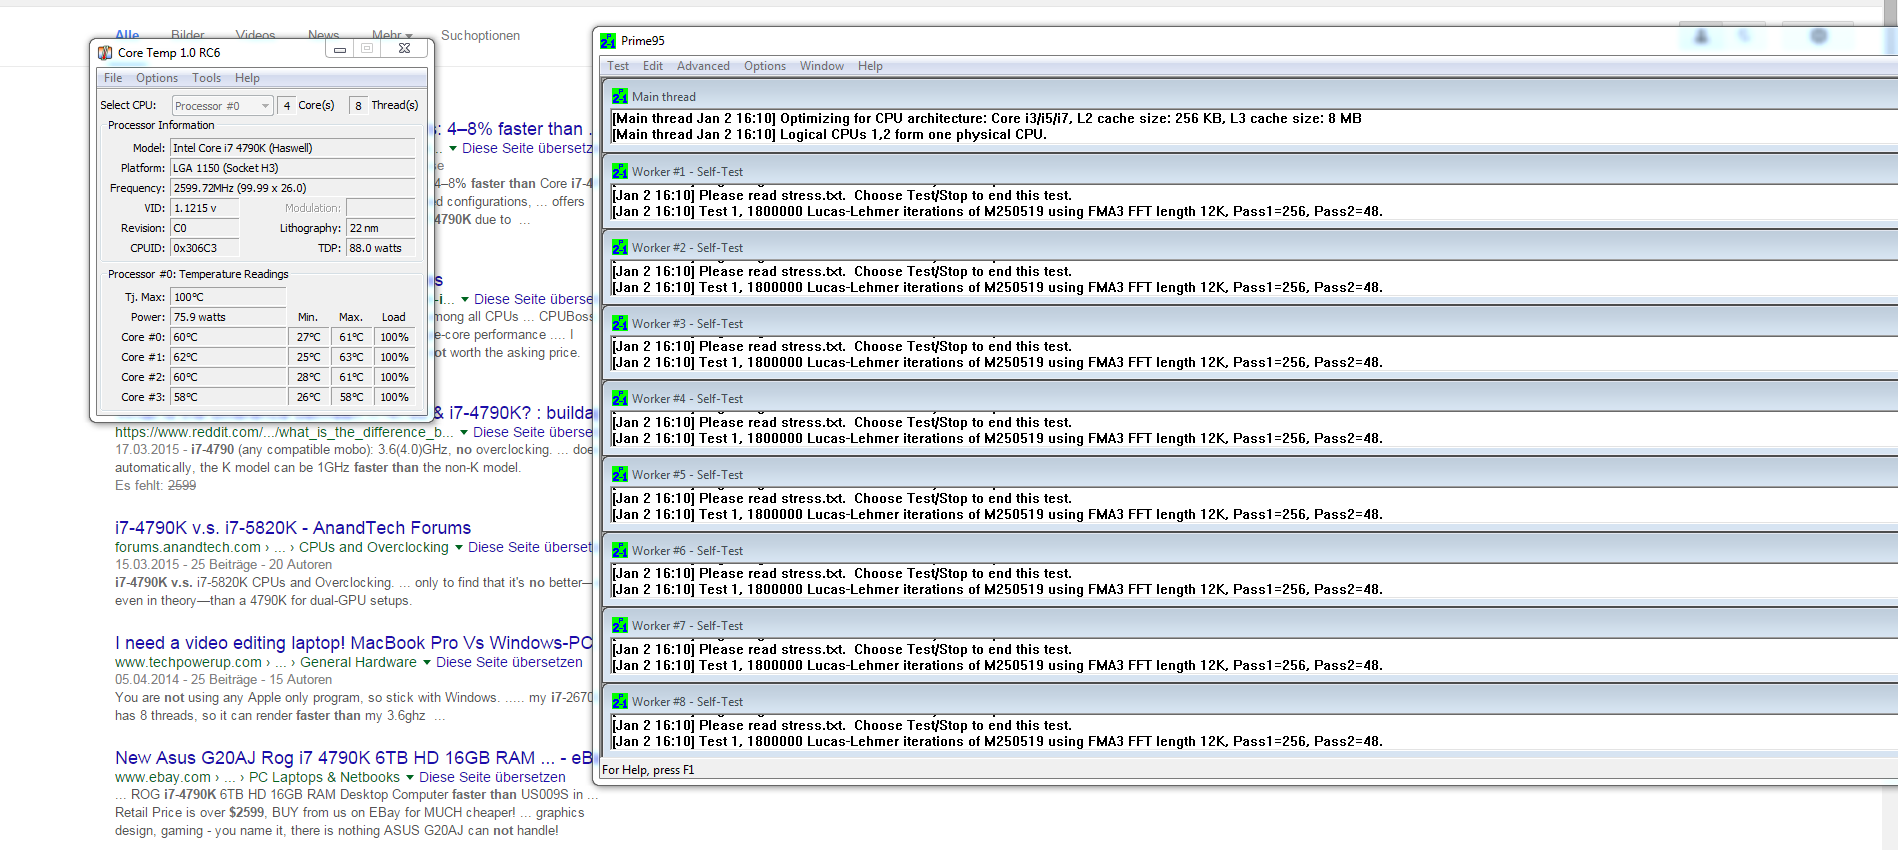This screenshot has width=1898, height=850.
Task: Open Prime95 Advanced menu
Action: (x=703, y=66)
